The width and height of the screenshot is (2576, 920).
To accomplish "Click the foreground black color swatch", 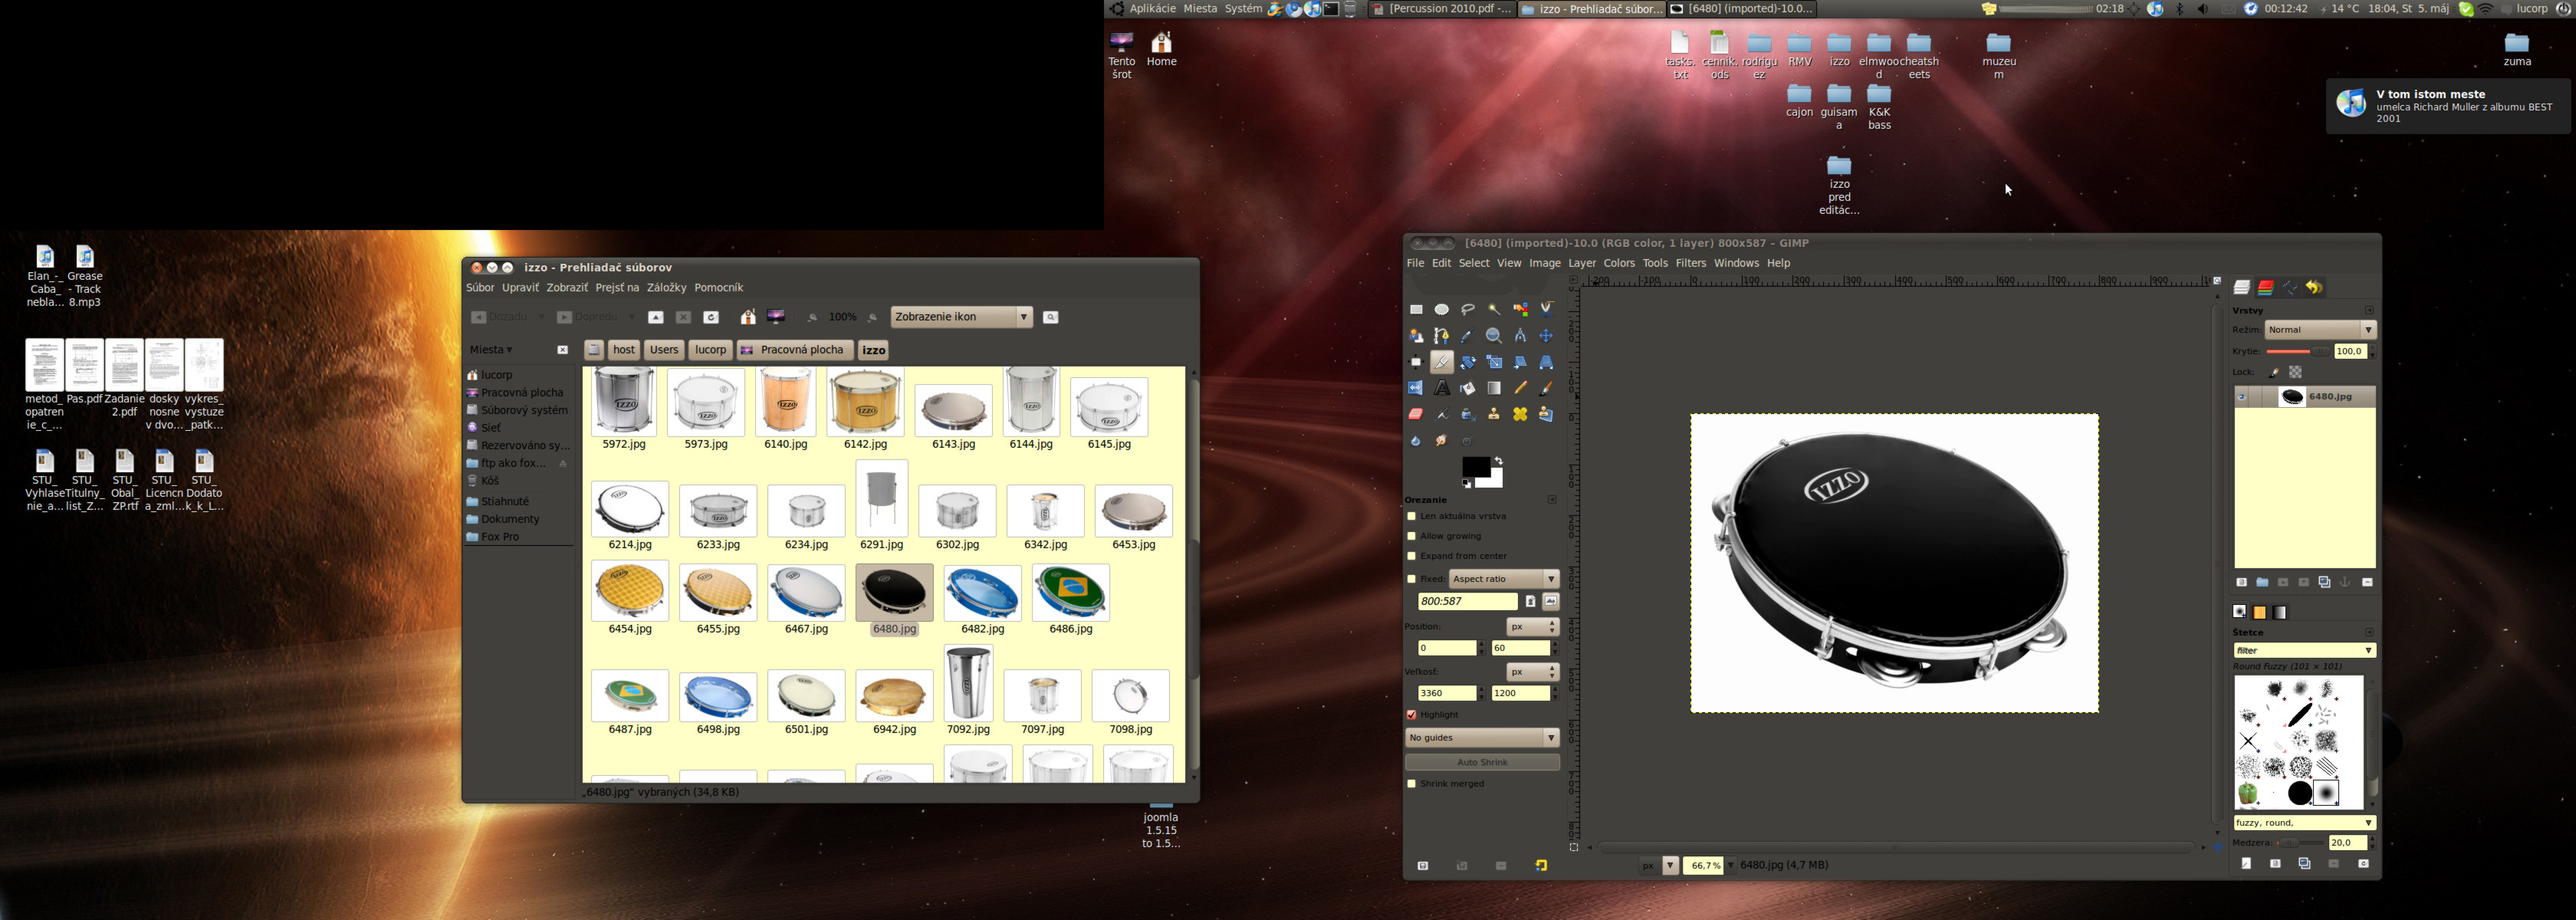I will coord(1477,466).
